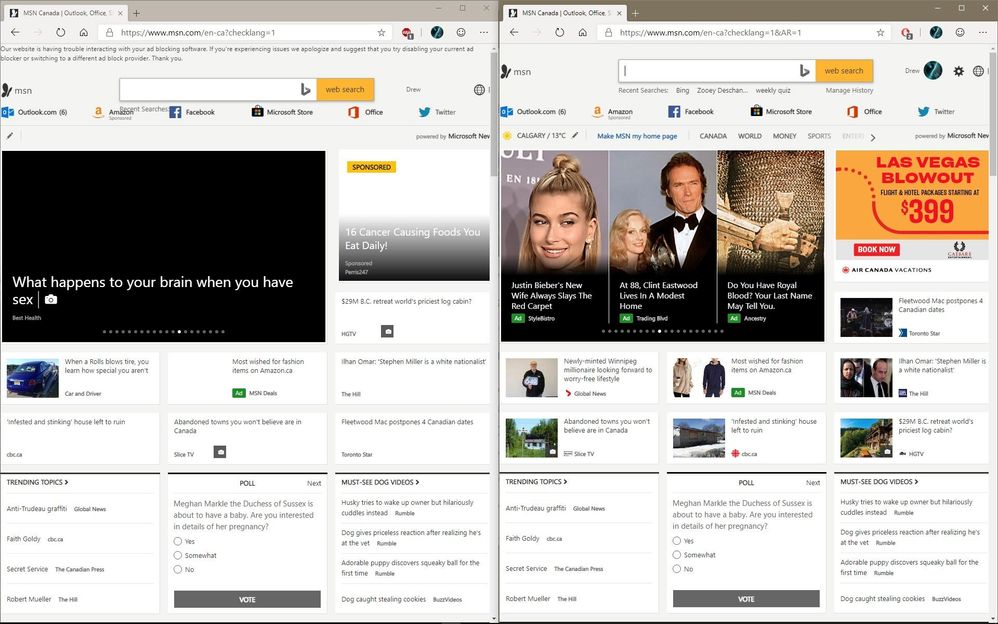998x624 pixels.
Task: Select the SPORTS news category in the right window
Action: 819,136
